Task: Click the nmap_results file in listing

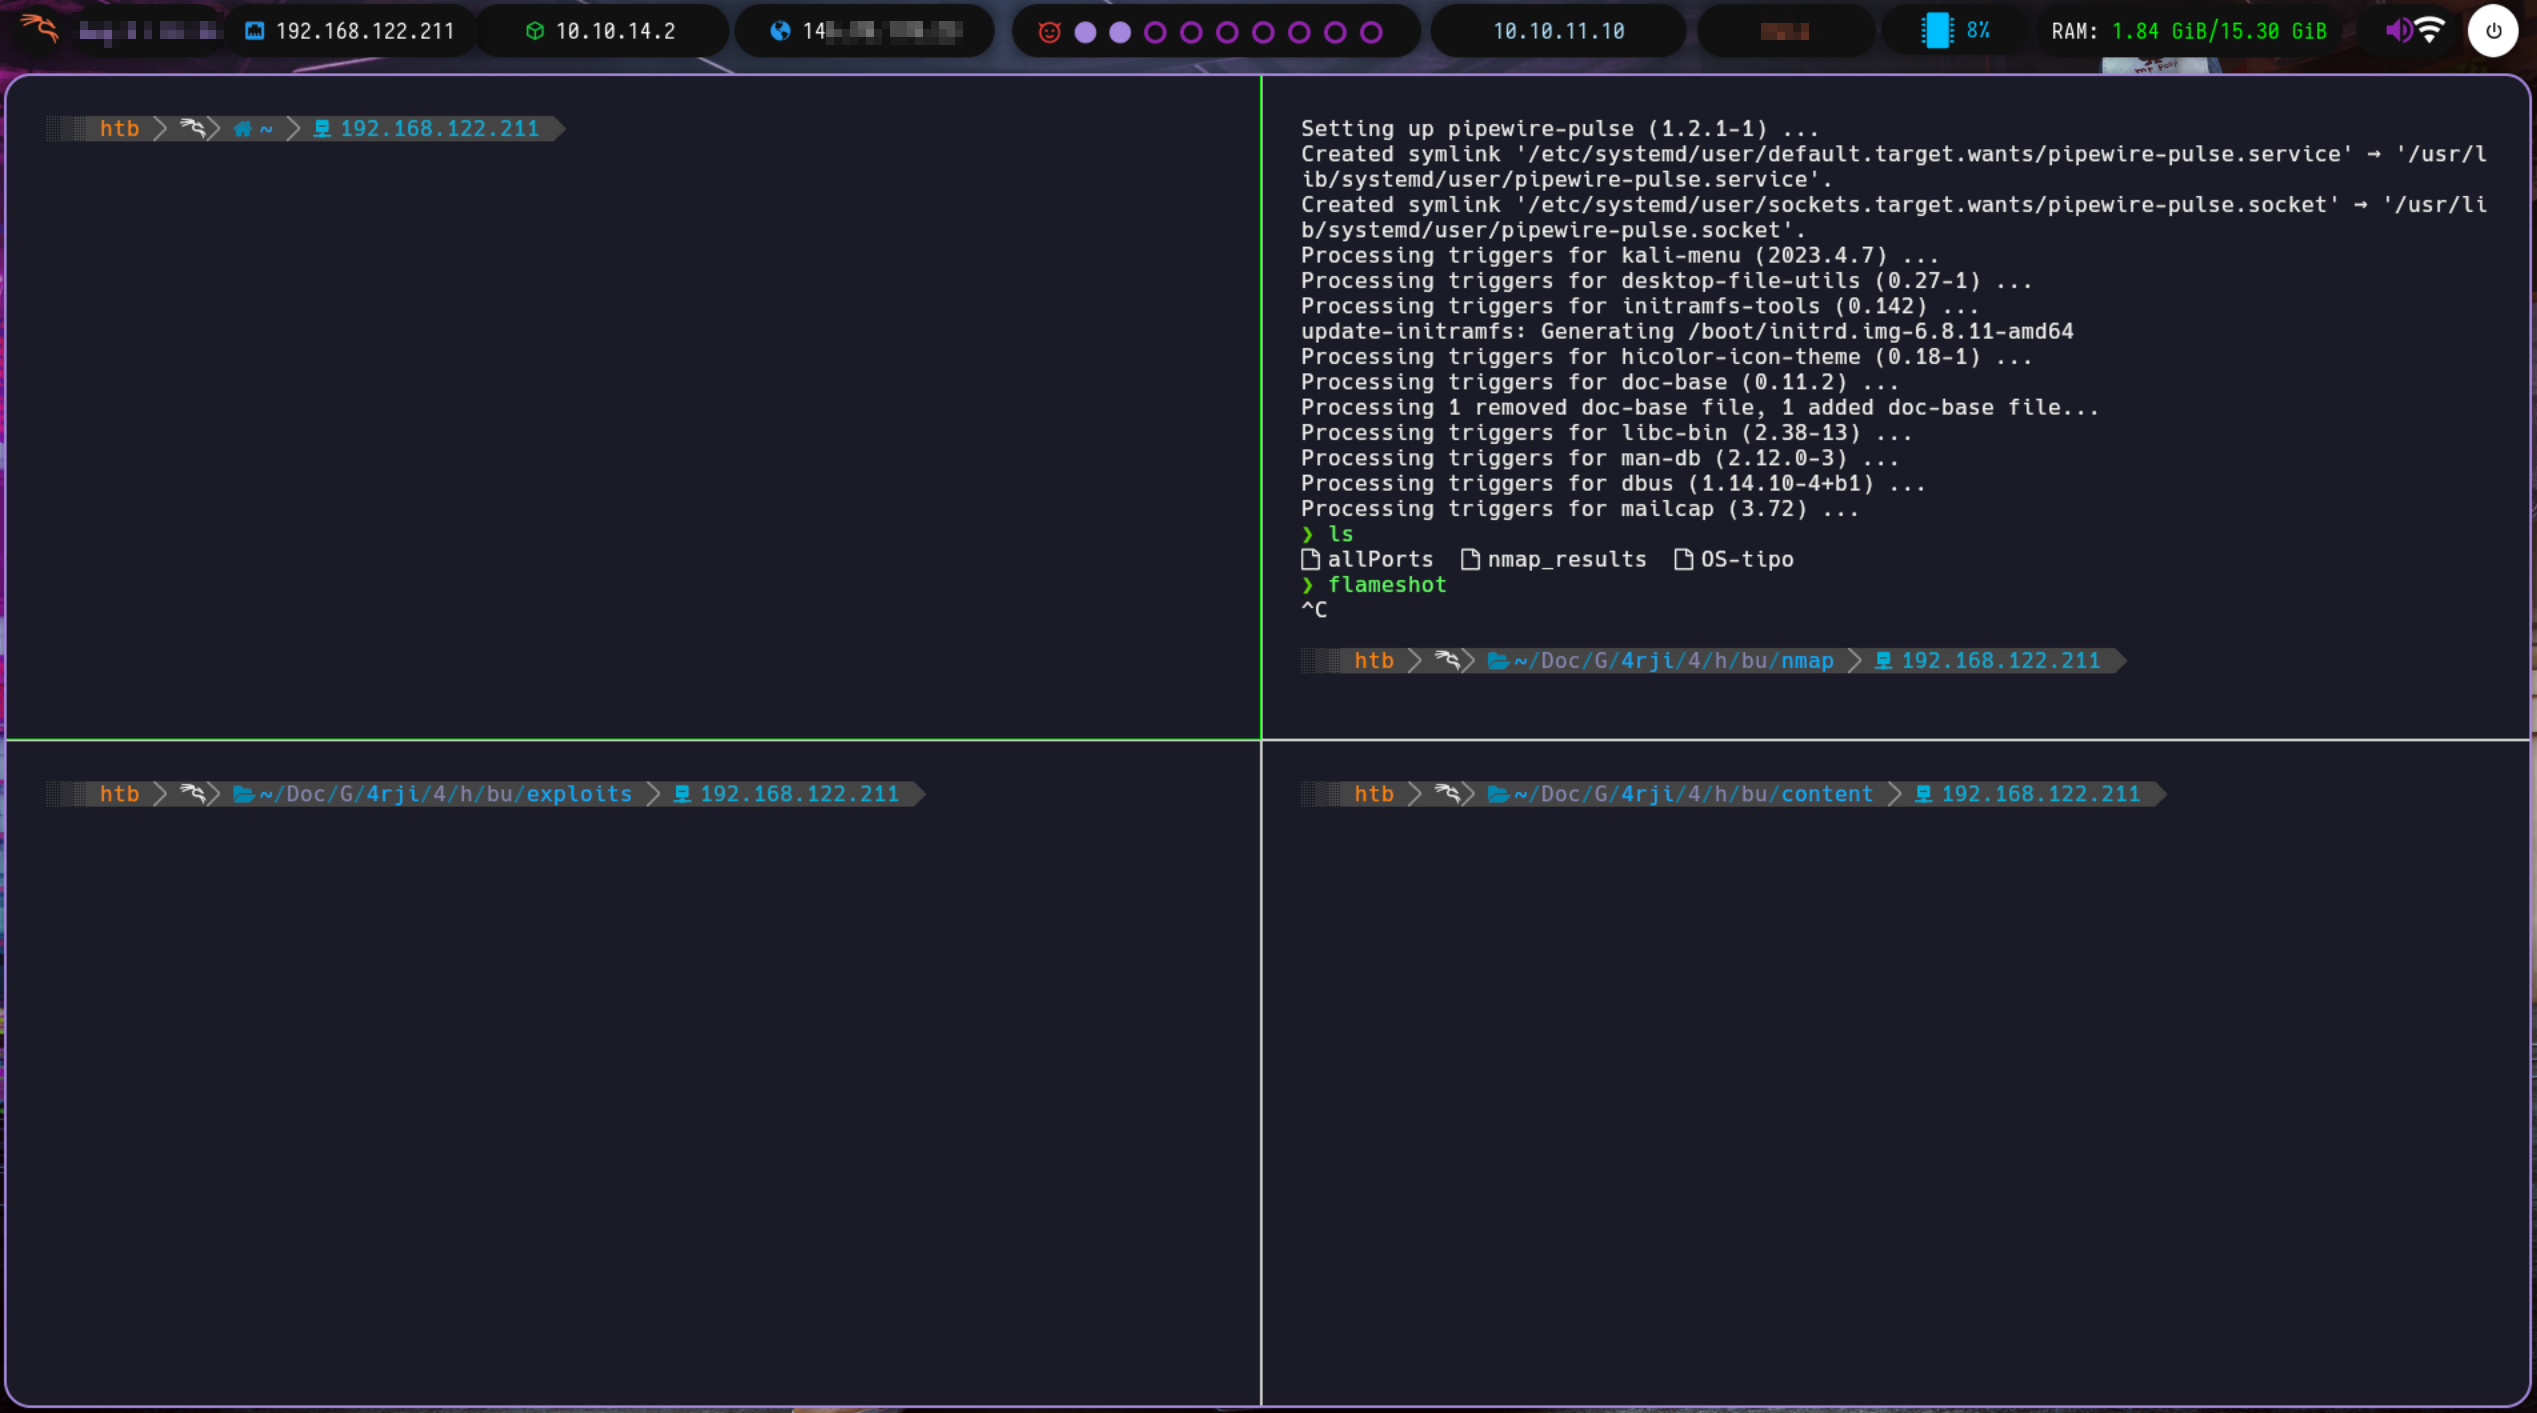Action: pos(1565,560)
